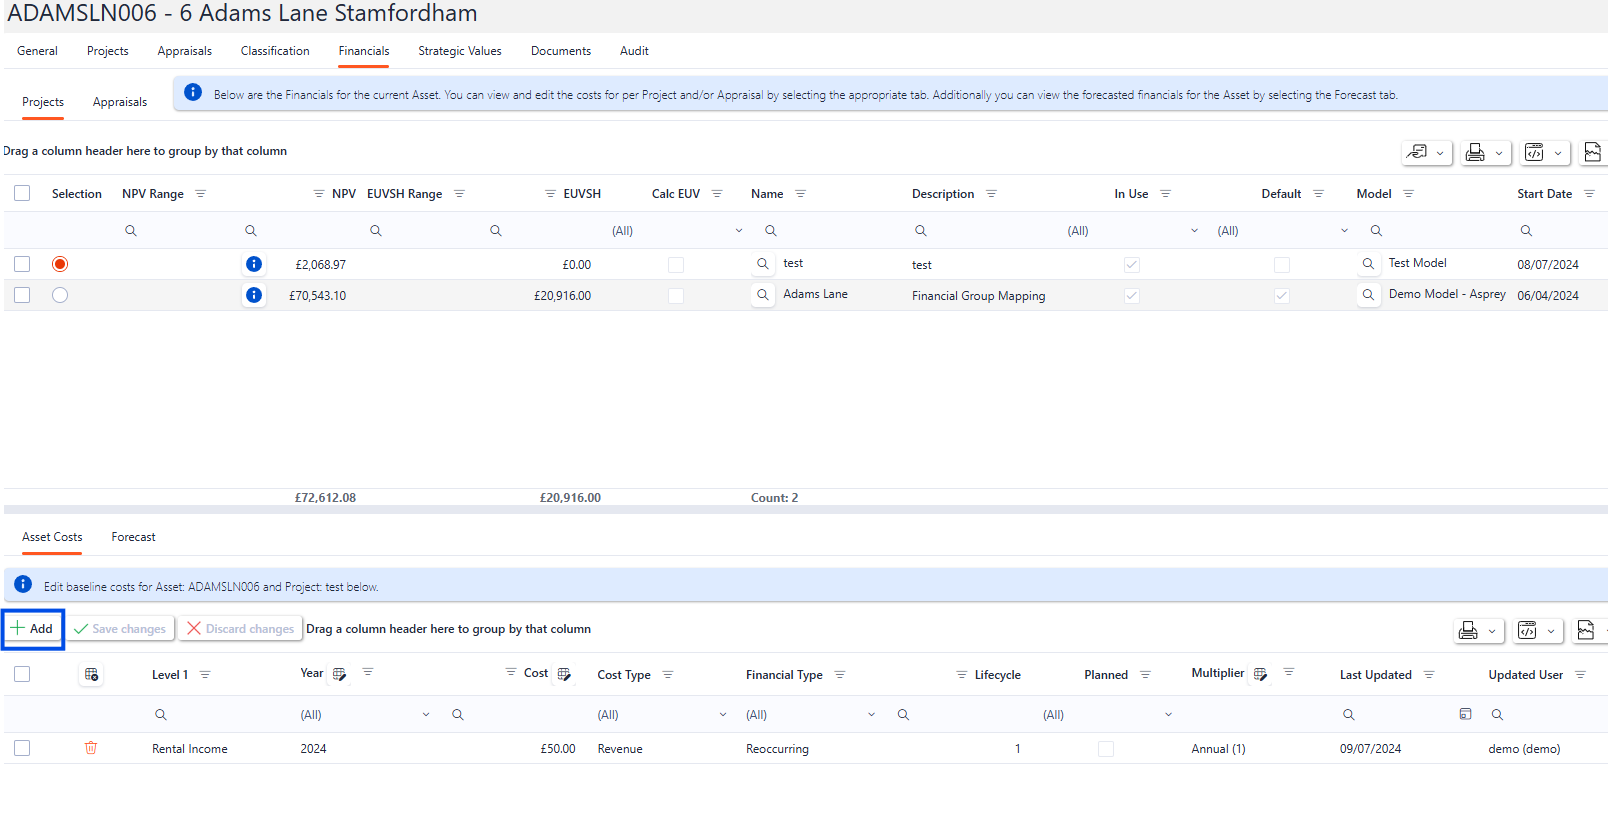The width and height of the screenshot is (1608, 823).
Task: Click the bulk edit icon beside Year
Action: tap(340, 674)
